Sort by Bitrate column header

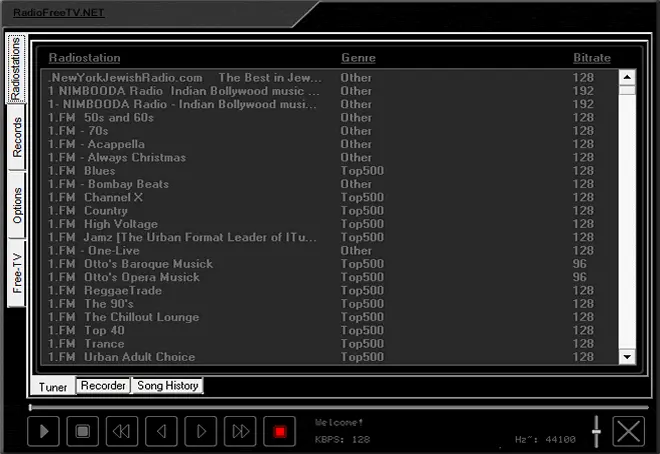tap(592, 58)
